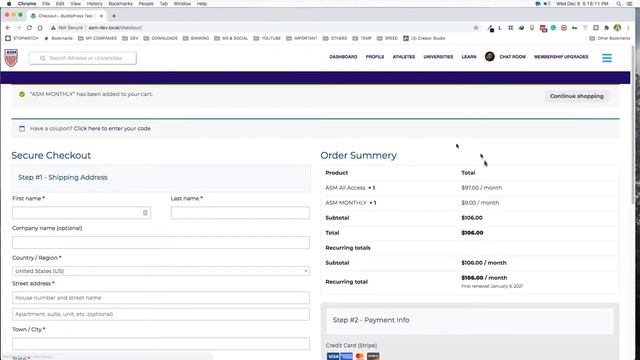Screen dimensions: 640x360
Task: Open the YOUTUBE bookmark folder
Action: coord(267,38)
